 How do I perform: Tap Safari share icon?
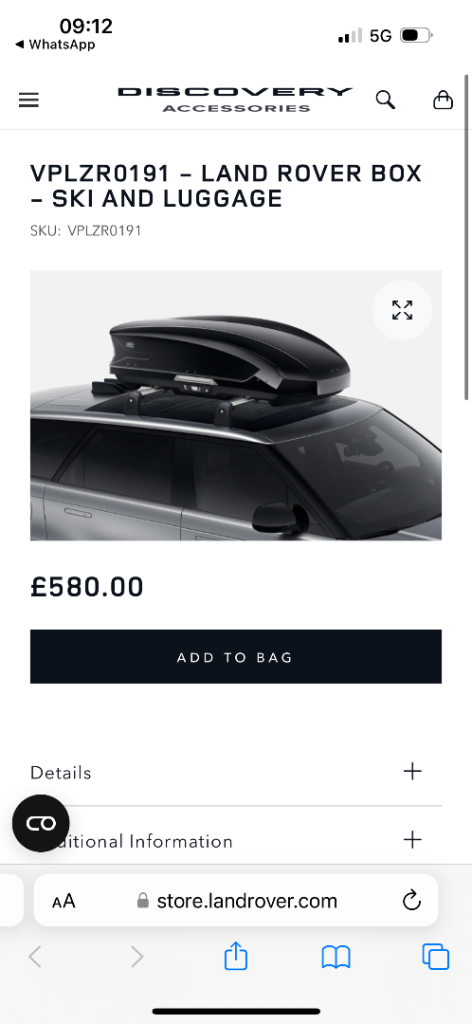(x=236, y=956)
